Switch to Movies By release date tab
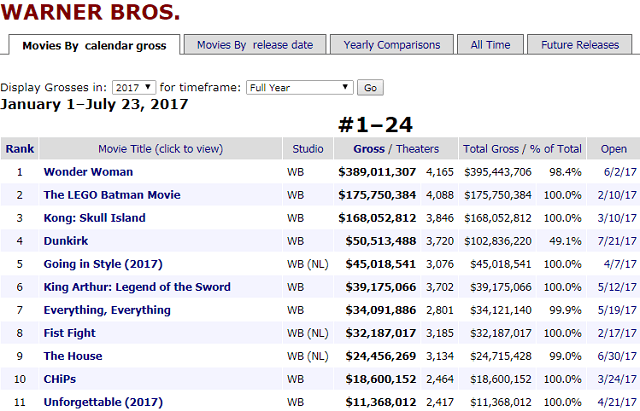The width and height of the screenshot is (640, 411). pyautogui.click(x=255, y=44)
